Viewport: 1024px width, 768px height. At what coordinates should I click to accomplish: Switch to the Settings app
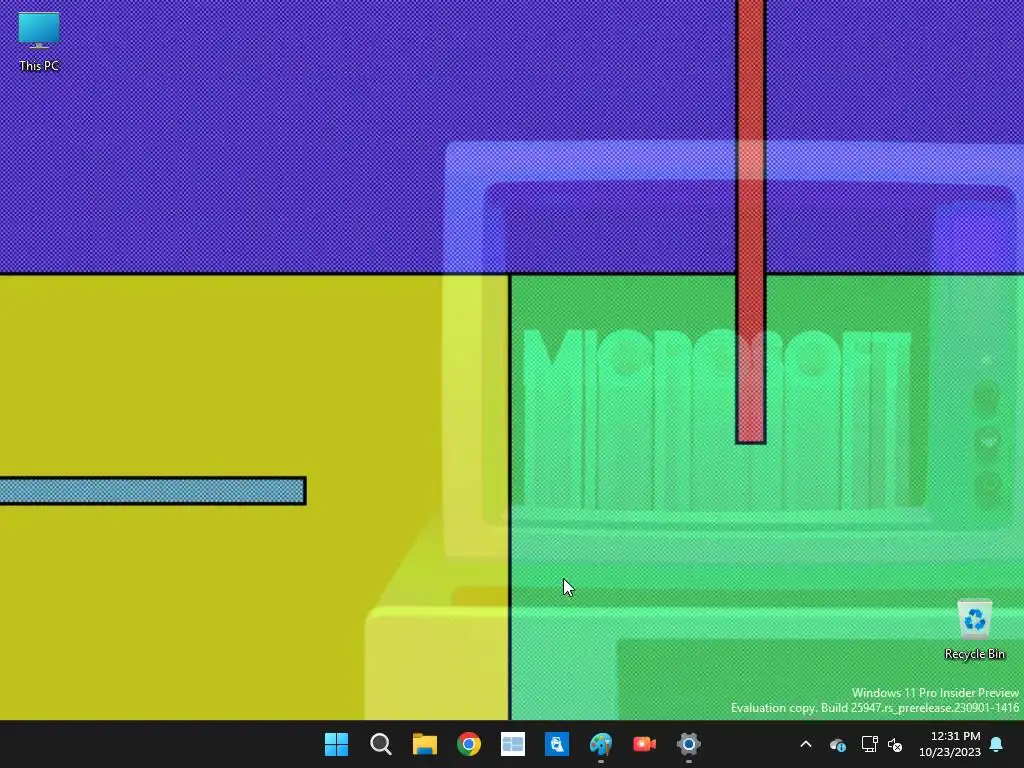688,744
